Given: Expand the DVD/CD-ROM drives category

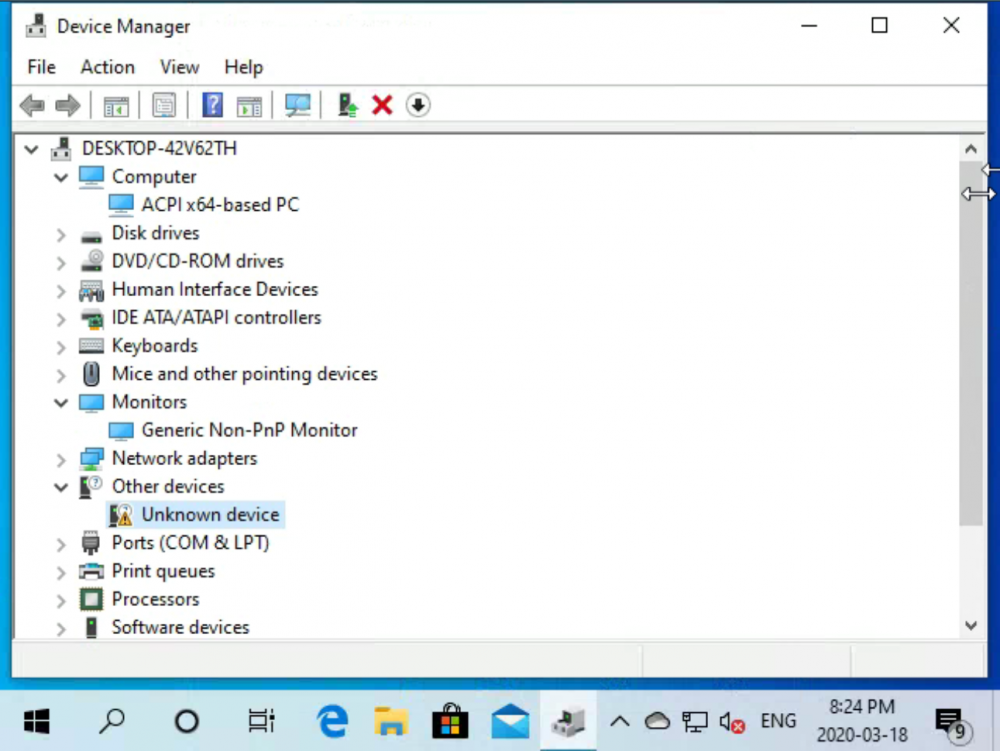Looking at the screenshot, I should pos(61,263).
